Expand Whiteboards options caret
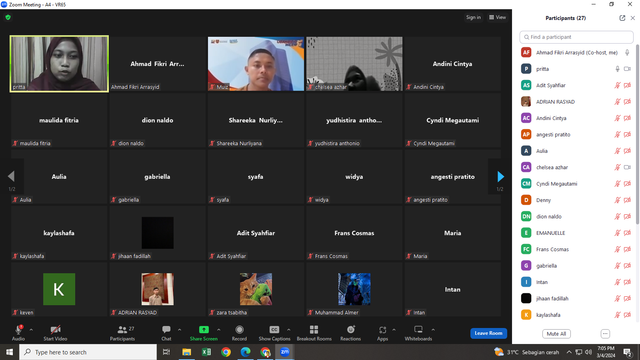 (x=433, y=330)
